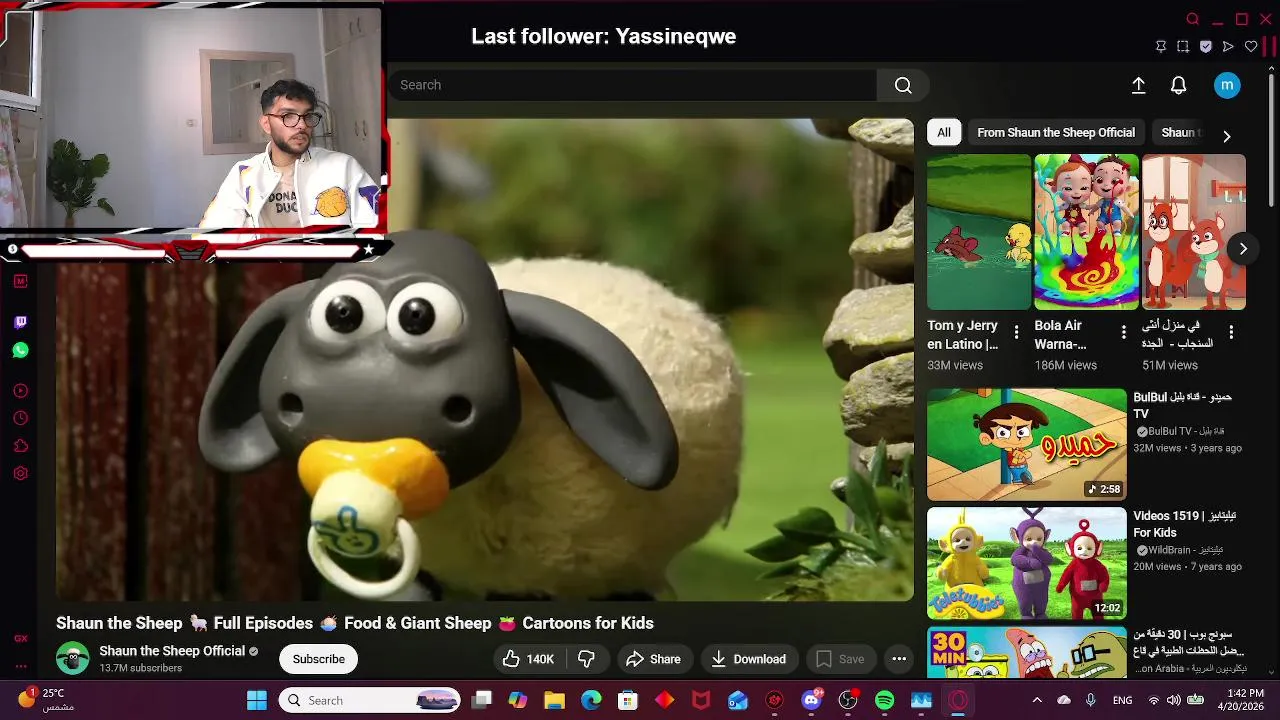Image resolution: width=1280 pixels, height=720 pixels.
Task: Show hidden system tray icons chevron
Action: pos(1036,700)
